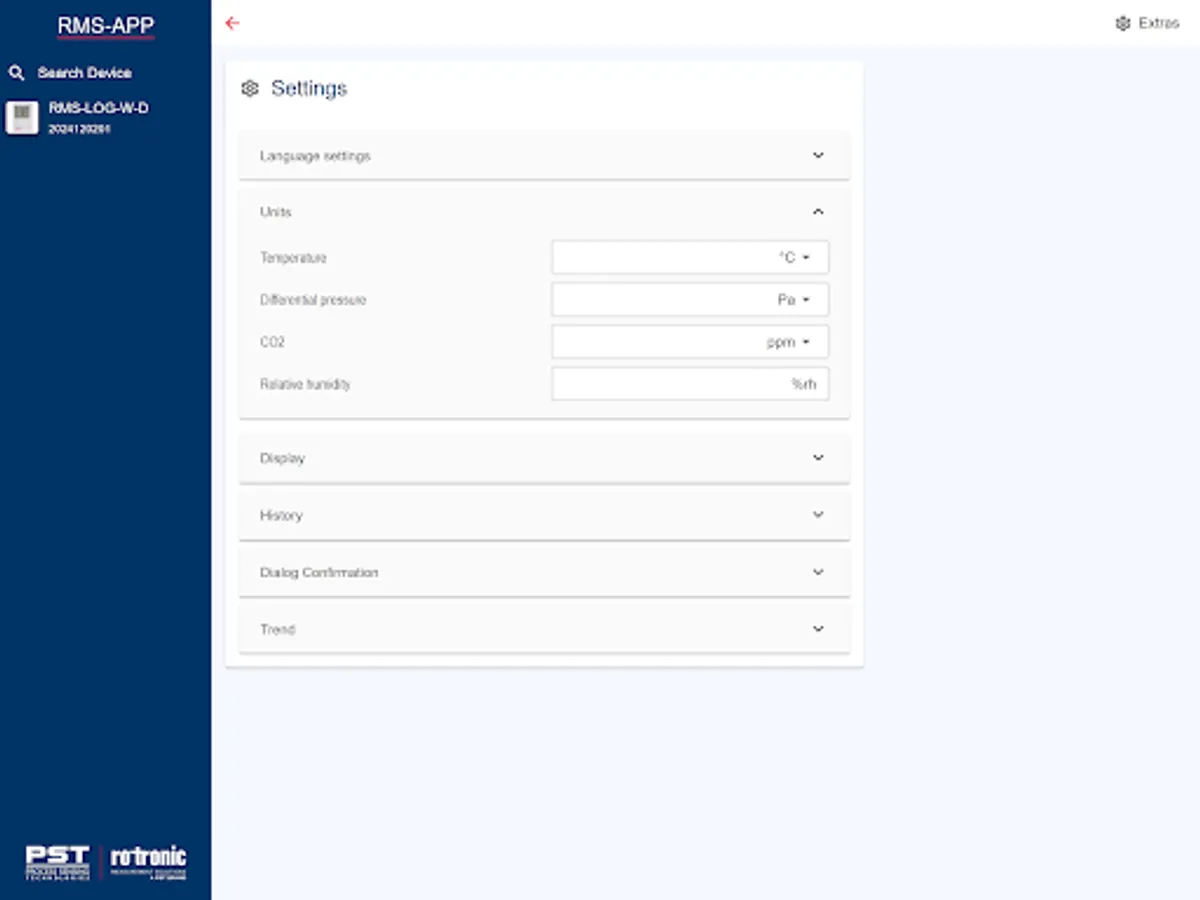Collapse the Units section

pyautogui.click(x=819, y=211)
